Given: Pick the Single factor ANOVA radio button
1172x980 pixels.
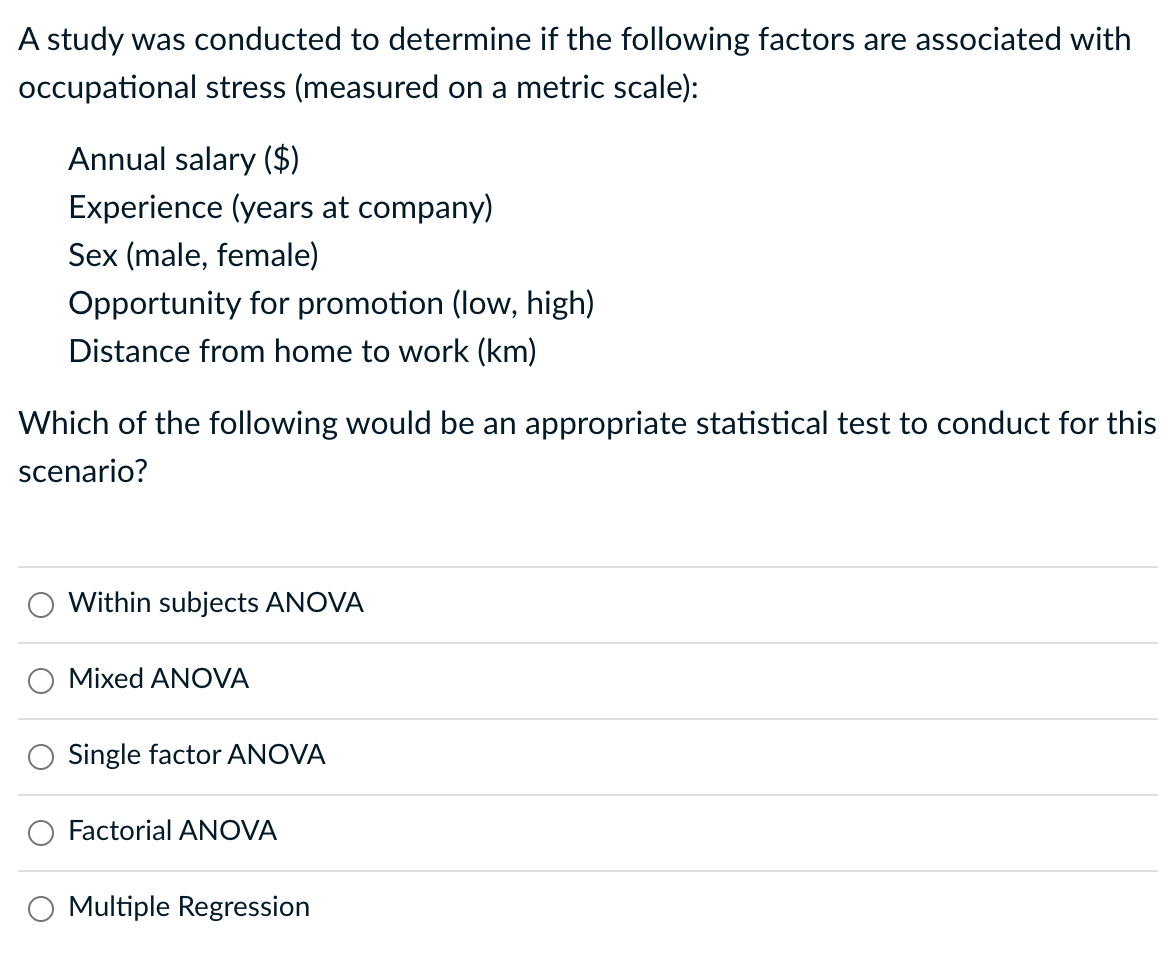Looking at the screenshot, I should pos(41,756).
